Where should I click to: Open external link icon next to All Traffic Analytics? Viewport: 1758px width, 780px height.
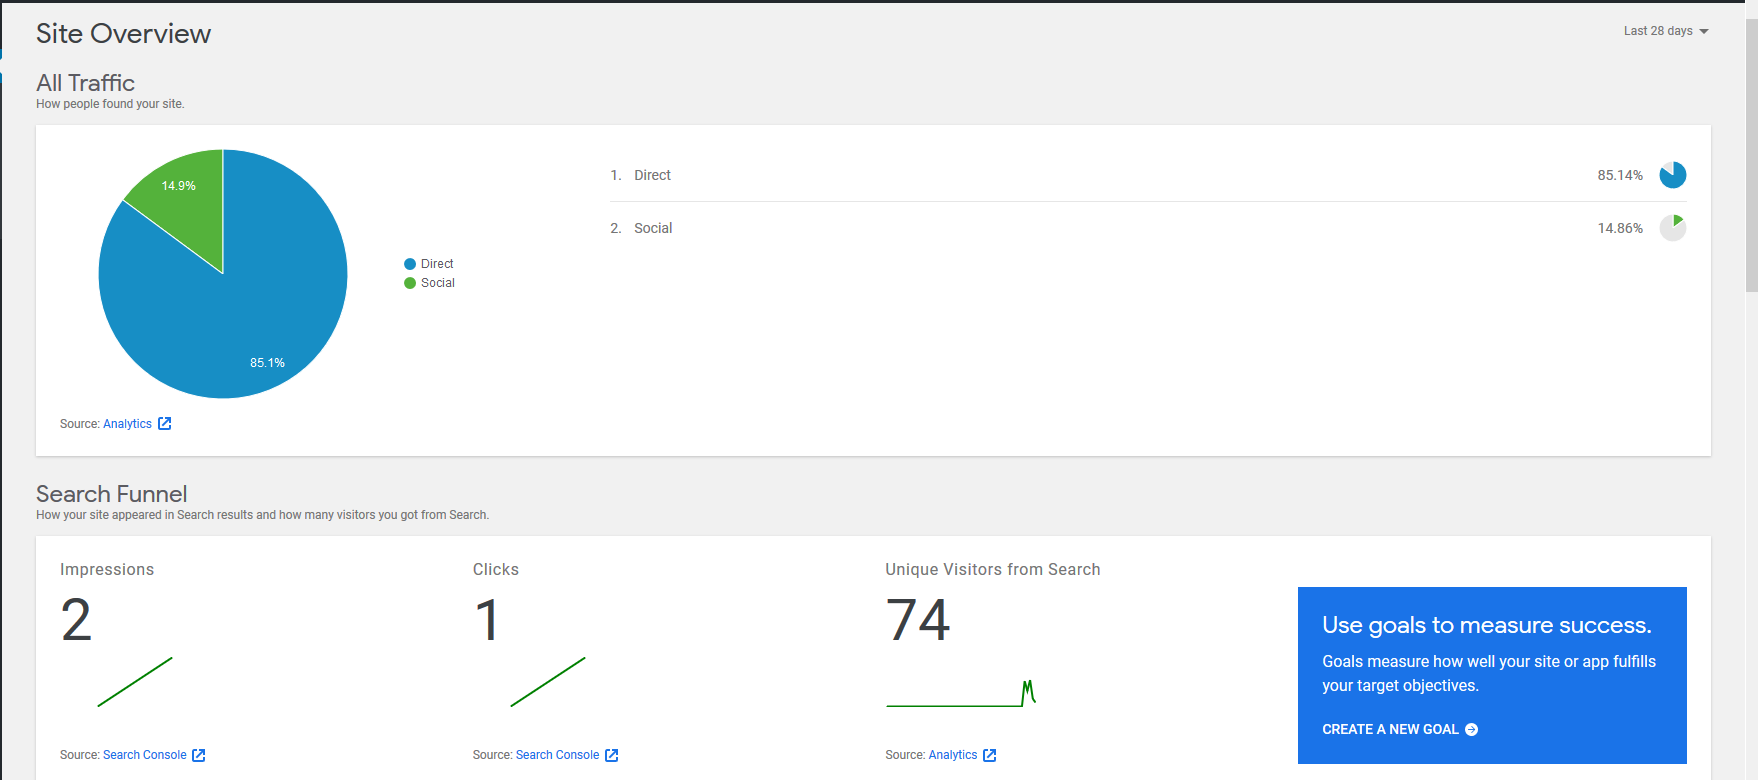click(x=165, y=424)
